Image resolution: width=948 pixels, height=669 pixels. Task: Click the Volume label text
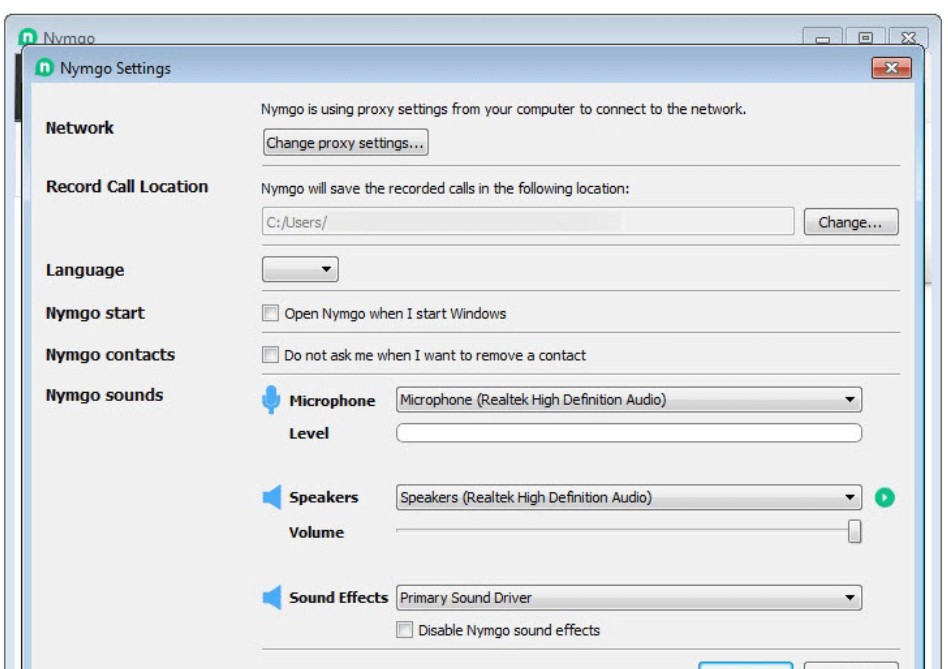(316, 532)
